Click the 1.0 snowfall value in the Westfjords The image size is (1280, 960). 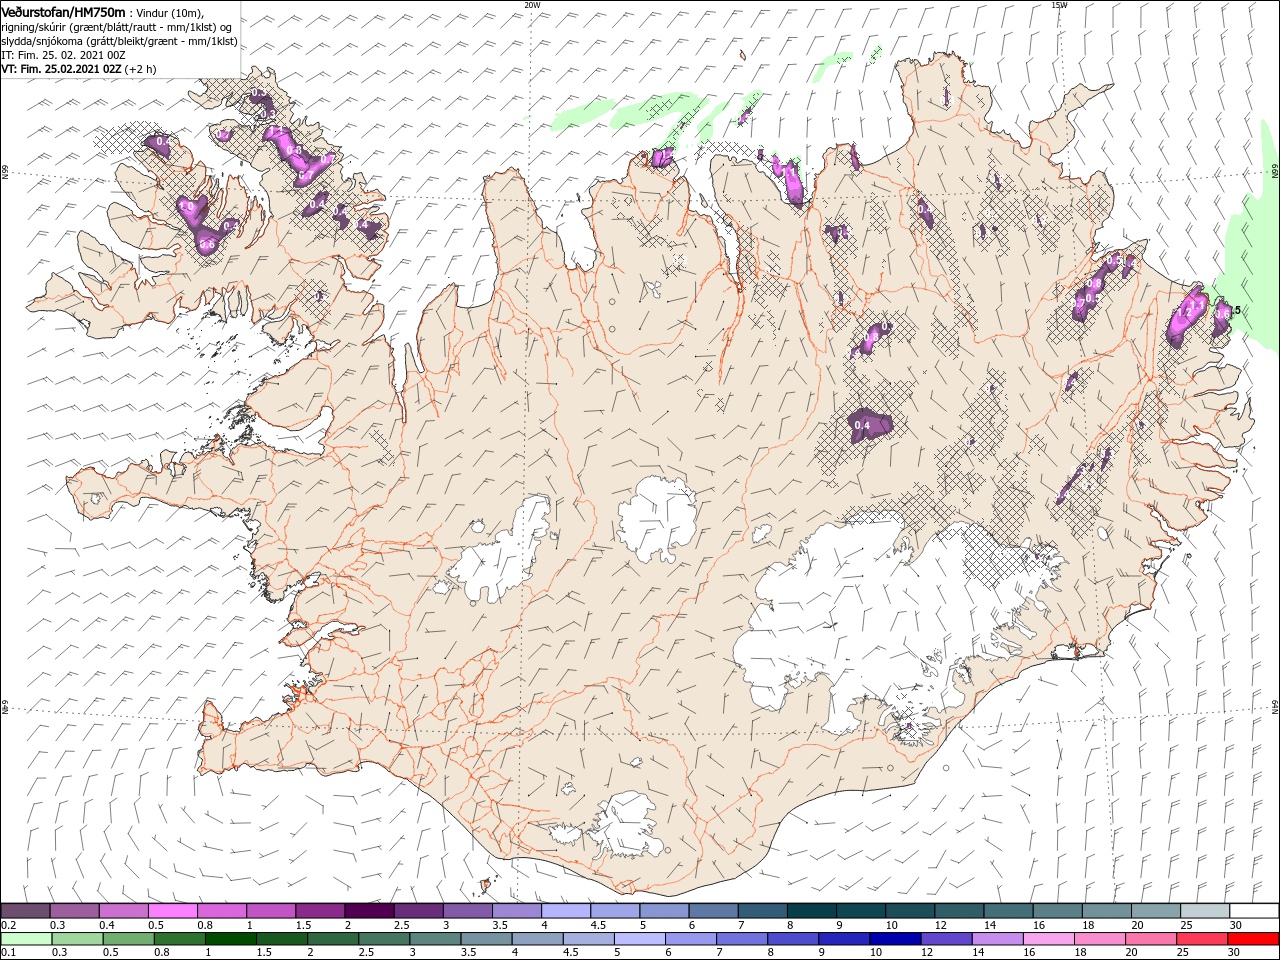point(186,207)
